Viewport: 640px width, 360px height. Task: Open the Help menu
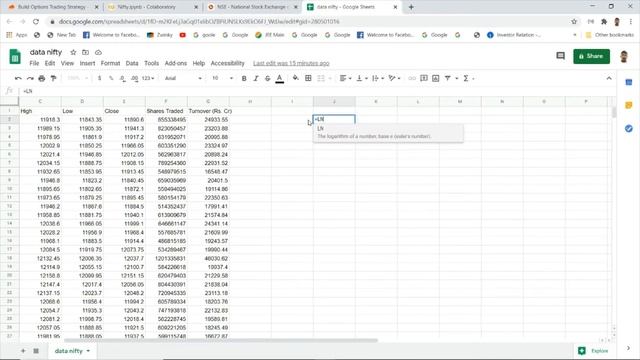click(x=199, y=63)
